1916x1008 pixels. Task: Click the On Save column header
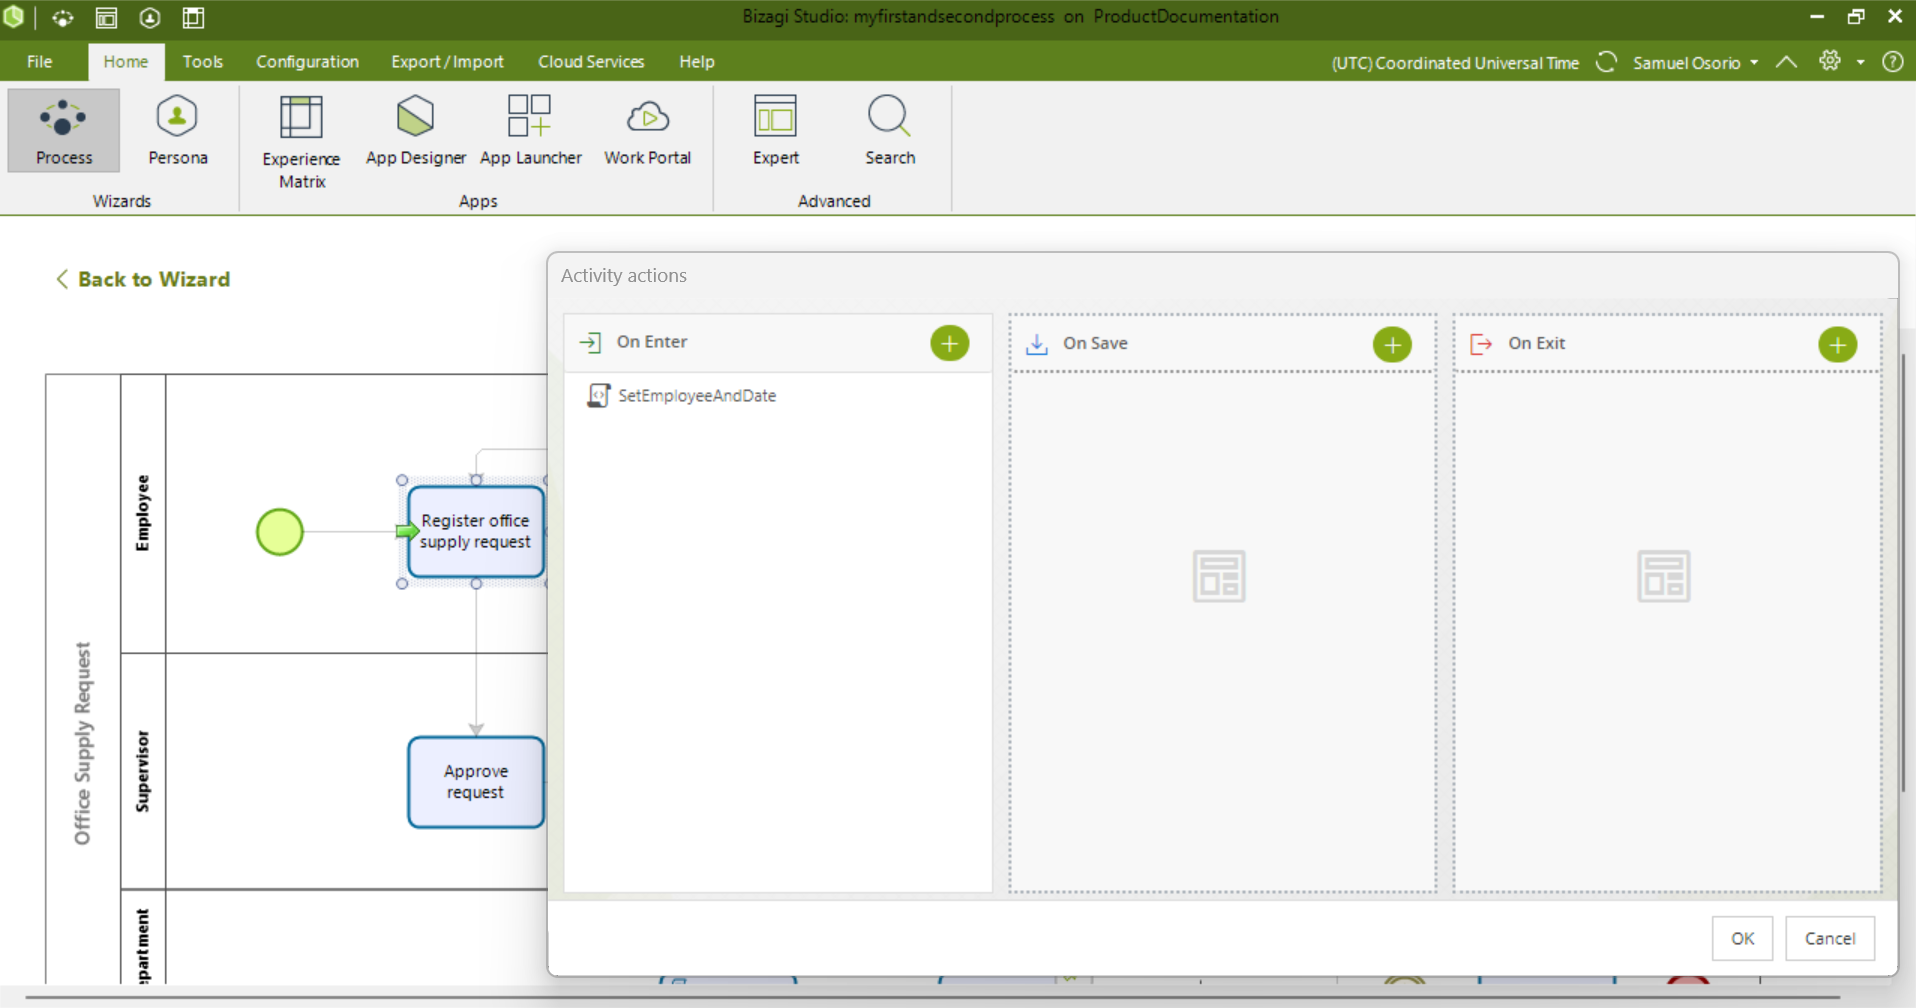[1222, 344]
